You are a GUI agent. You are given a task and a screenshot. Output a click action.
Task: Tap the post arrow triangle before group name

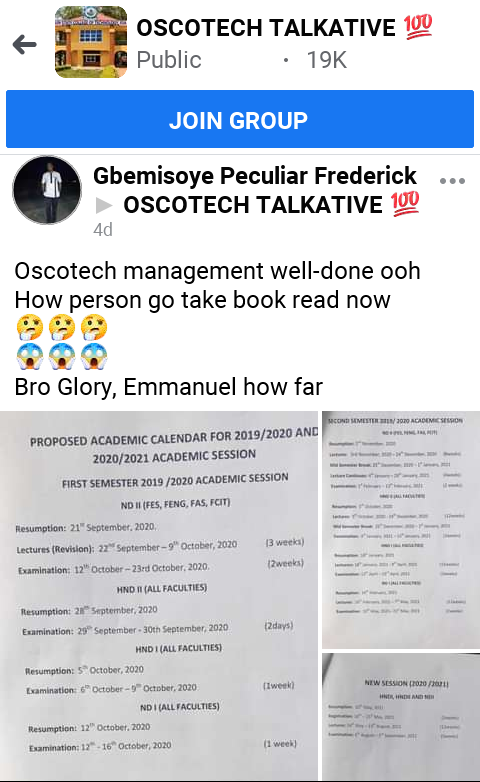tap(104, 205)
